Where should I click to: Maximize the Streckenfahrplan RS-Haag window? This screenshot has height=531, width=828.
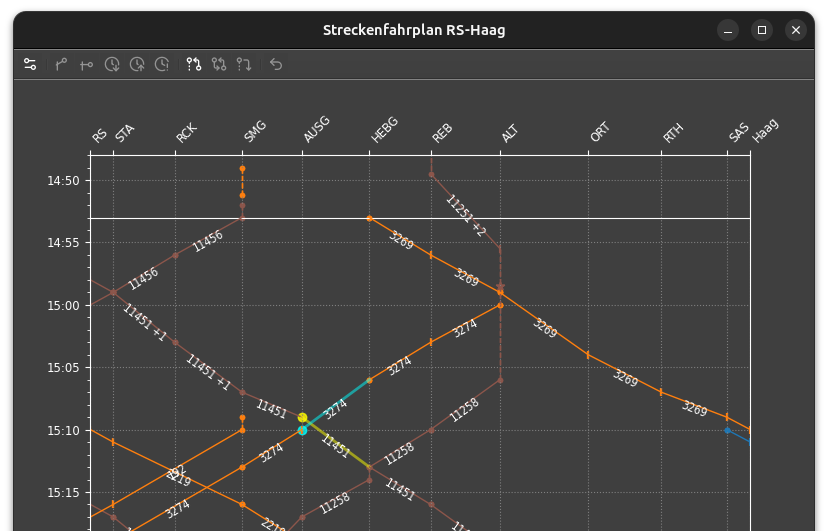(762, 30)
